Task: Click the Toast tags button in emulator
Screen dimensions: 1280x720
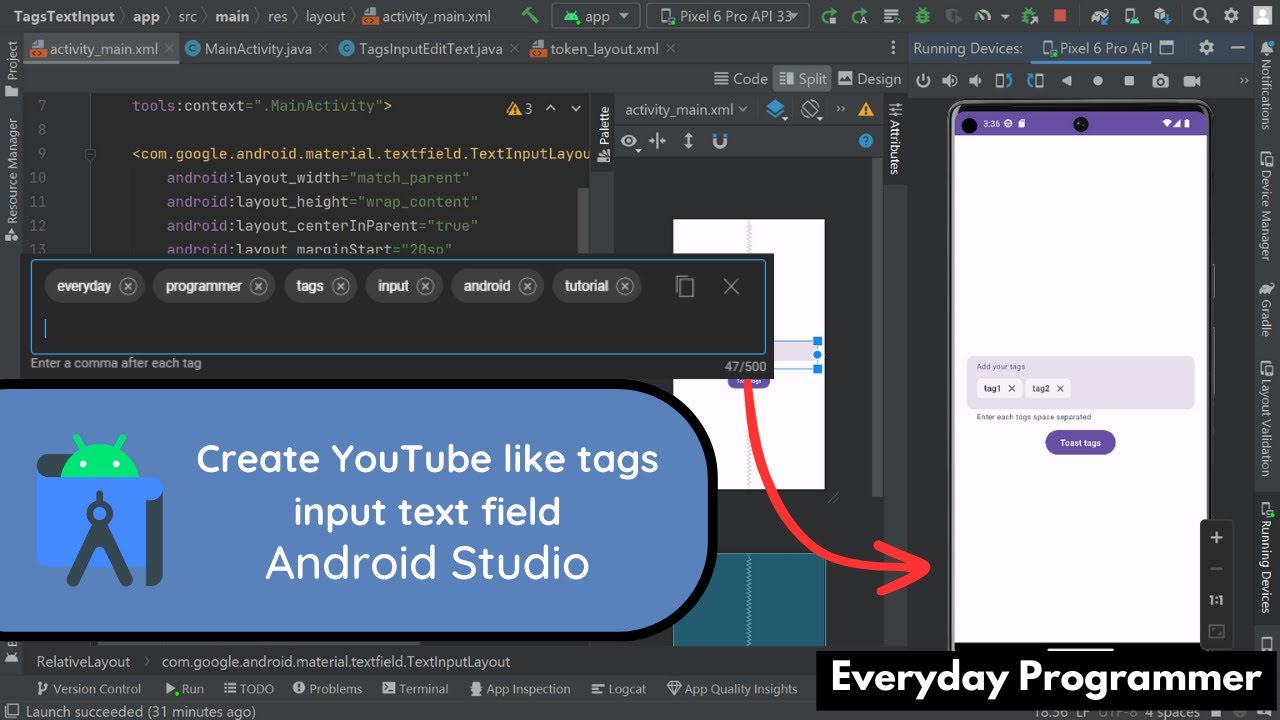Action: click(x=1080, y=443)
